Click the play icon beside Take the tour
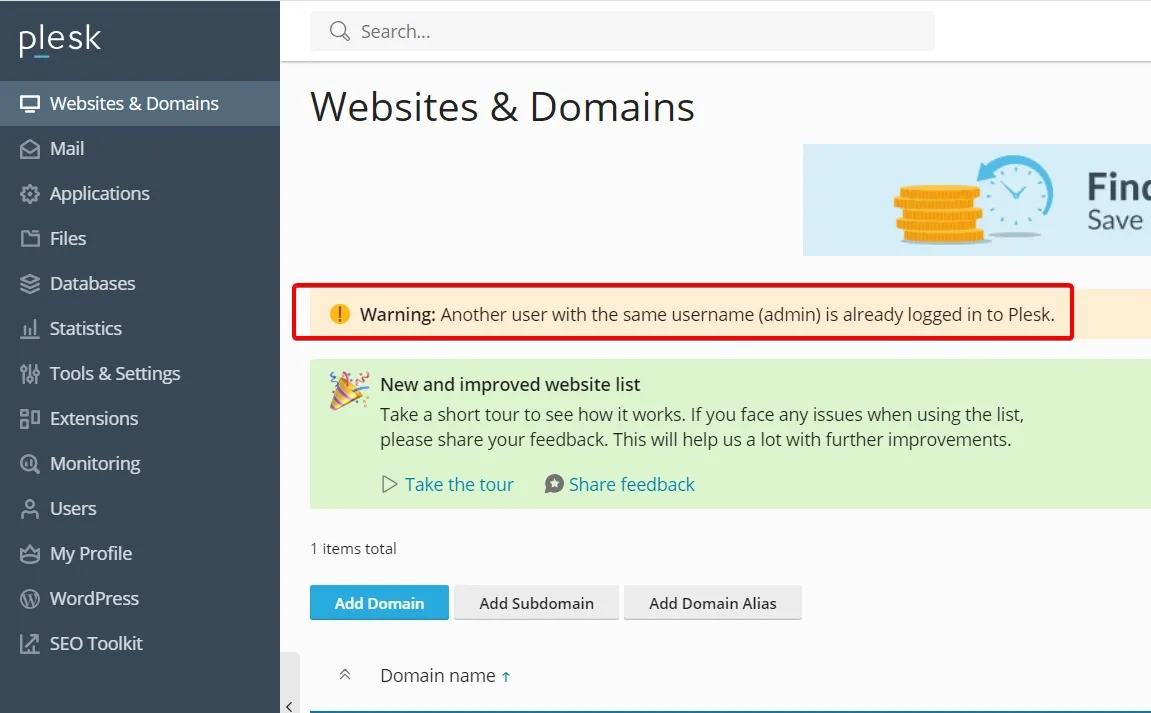 (389, 485)
